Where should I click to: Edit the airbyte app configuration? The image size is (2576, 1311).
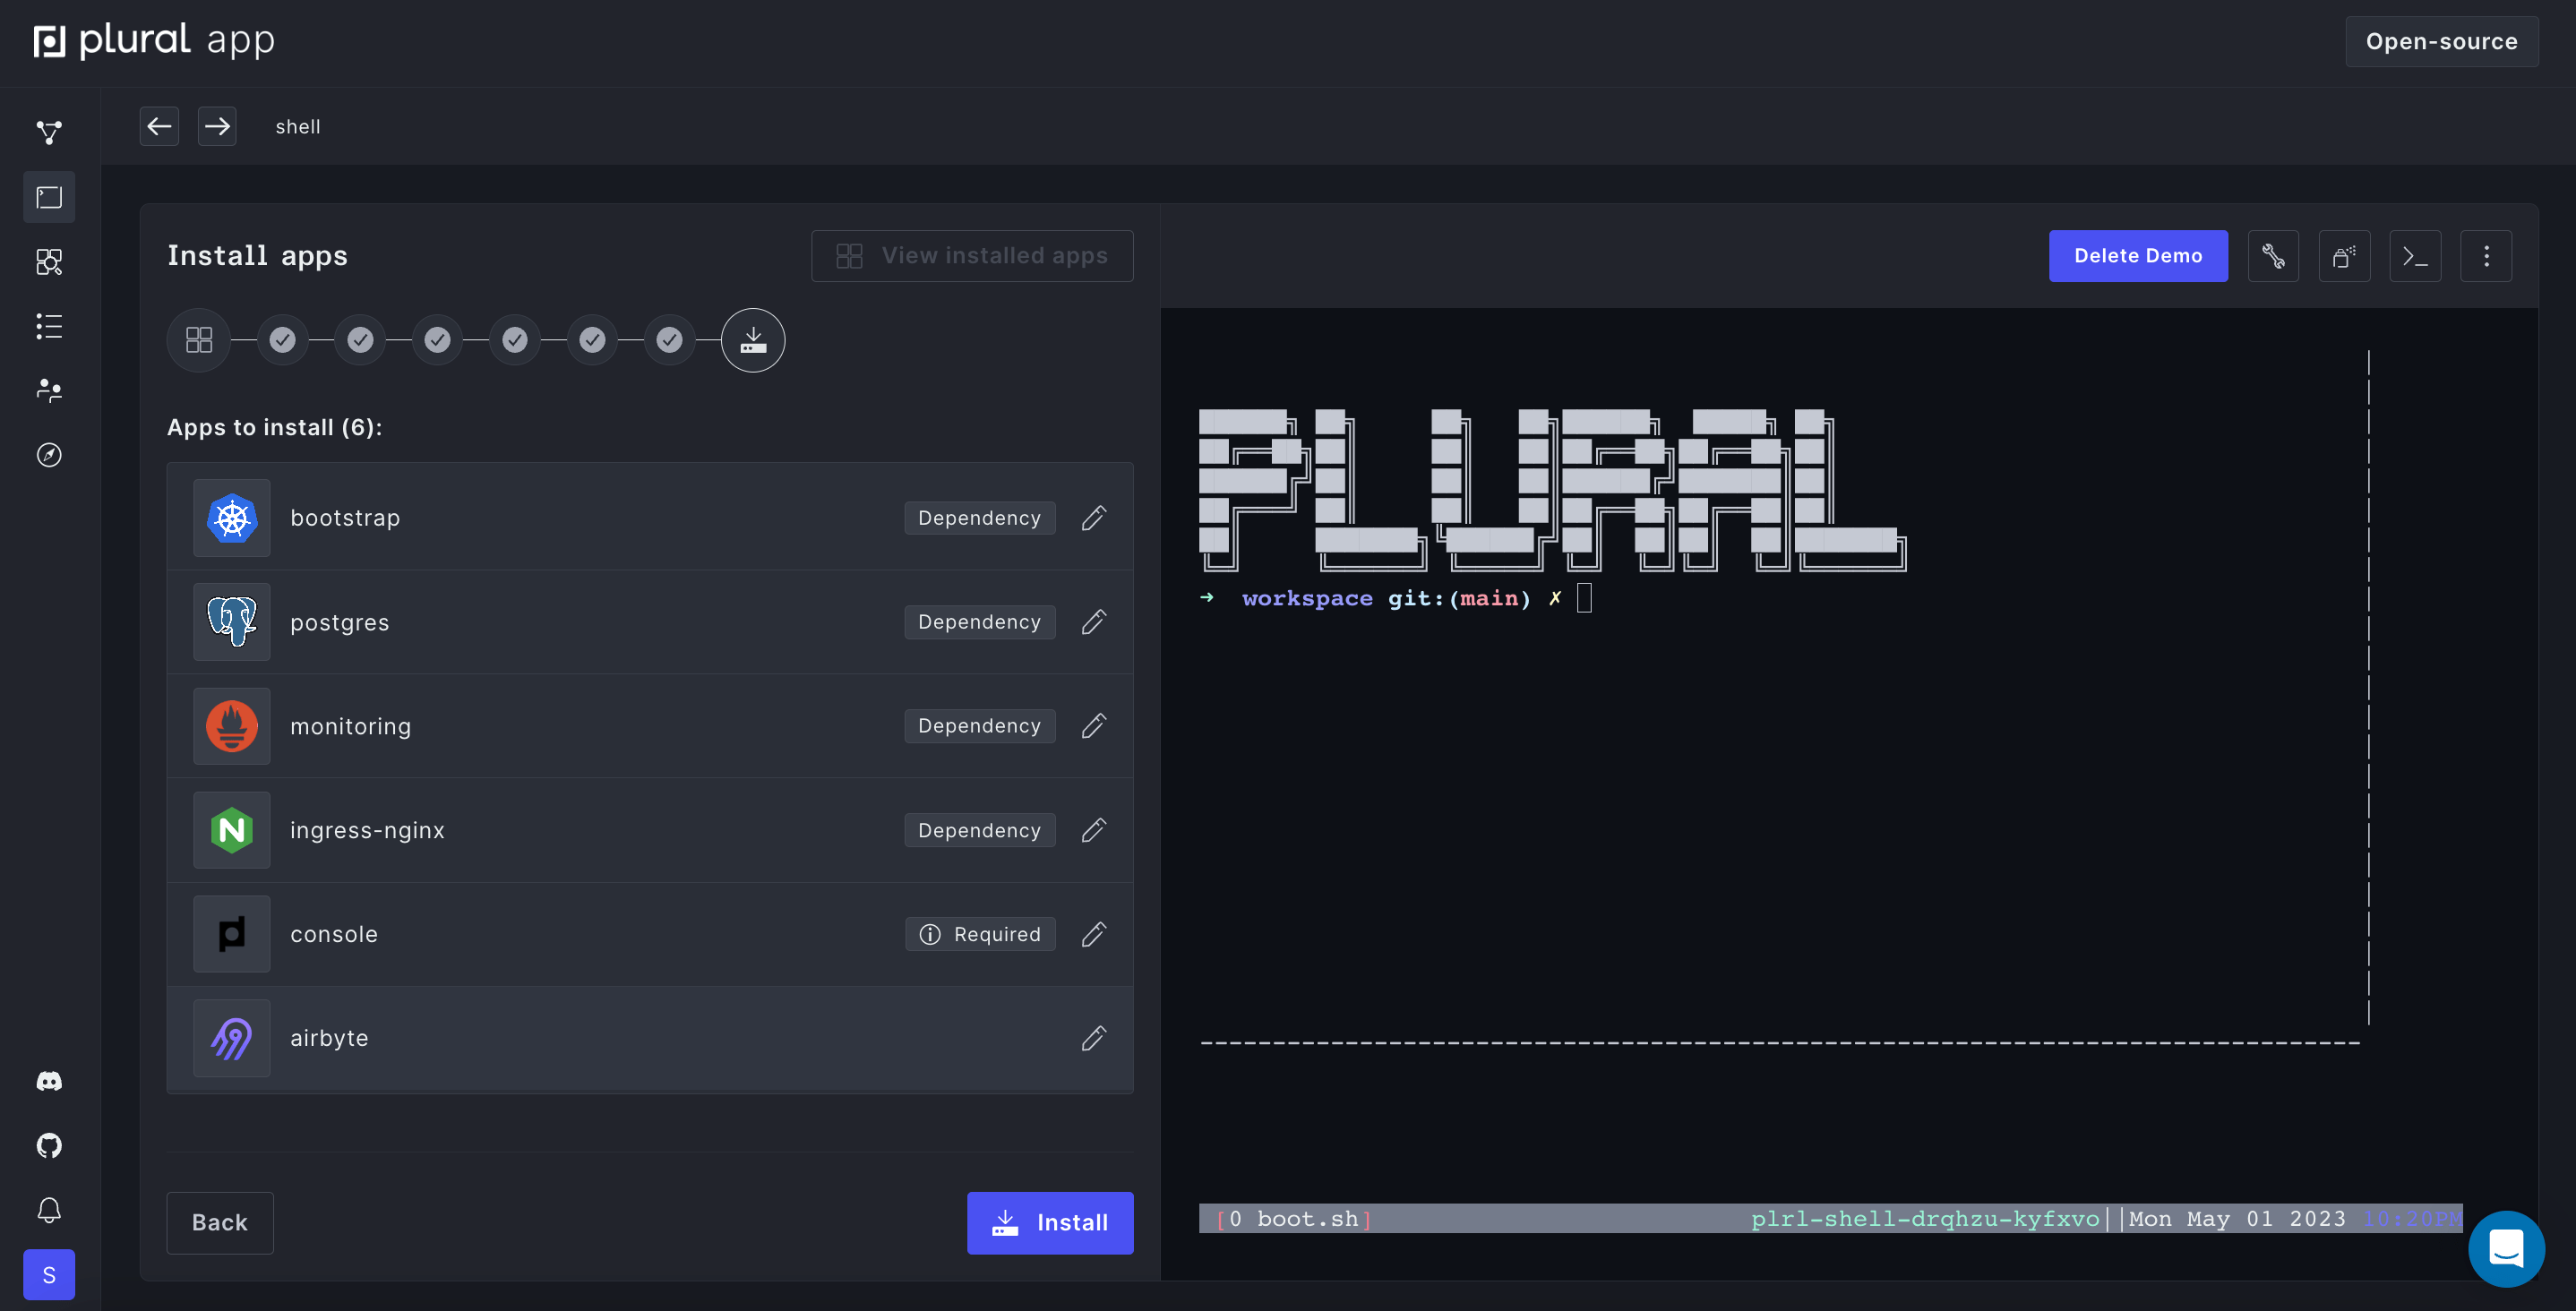1093,1038
